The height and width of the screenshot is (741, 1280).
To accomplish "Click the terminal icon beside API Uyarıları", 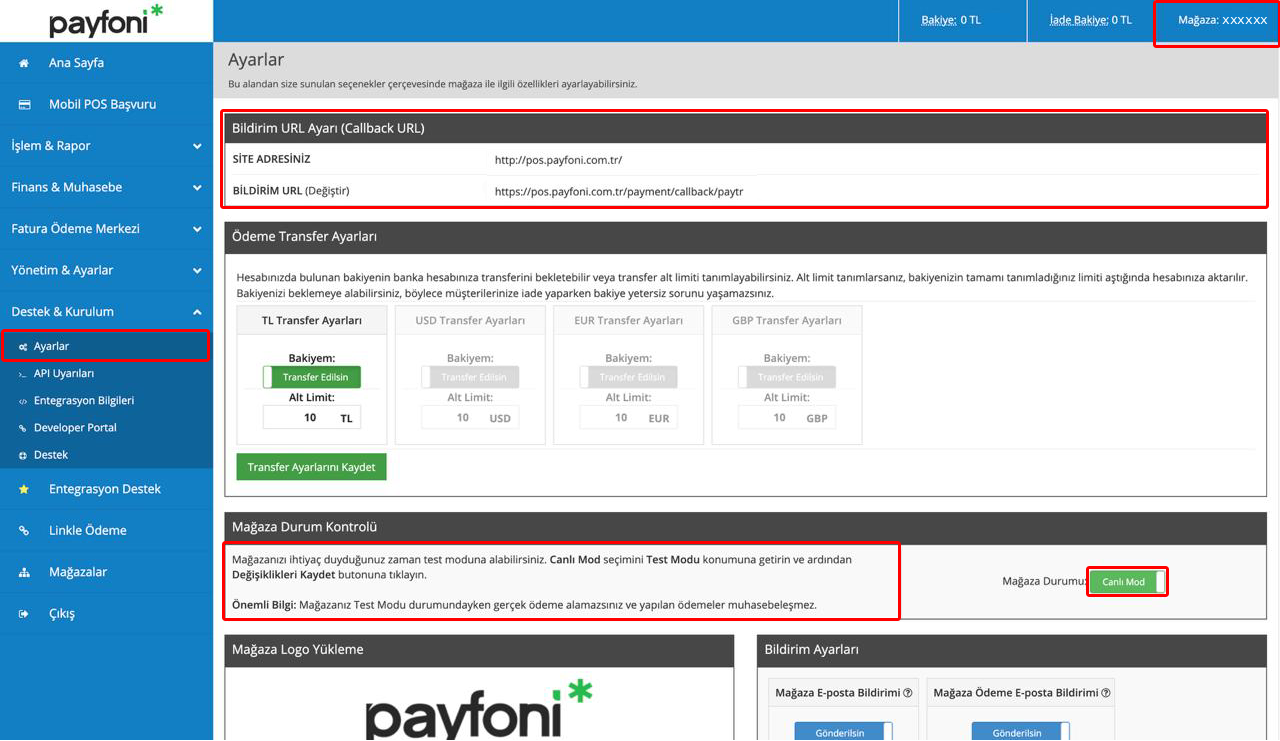I will pyautogui.click(x=23, y=374).
